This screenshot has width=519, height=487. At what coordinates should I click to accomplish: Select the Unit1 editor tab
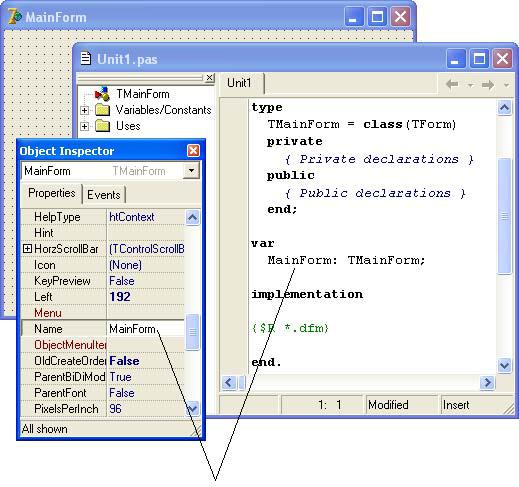(239, 83)
